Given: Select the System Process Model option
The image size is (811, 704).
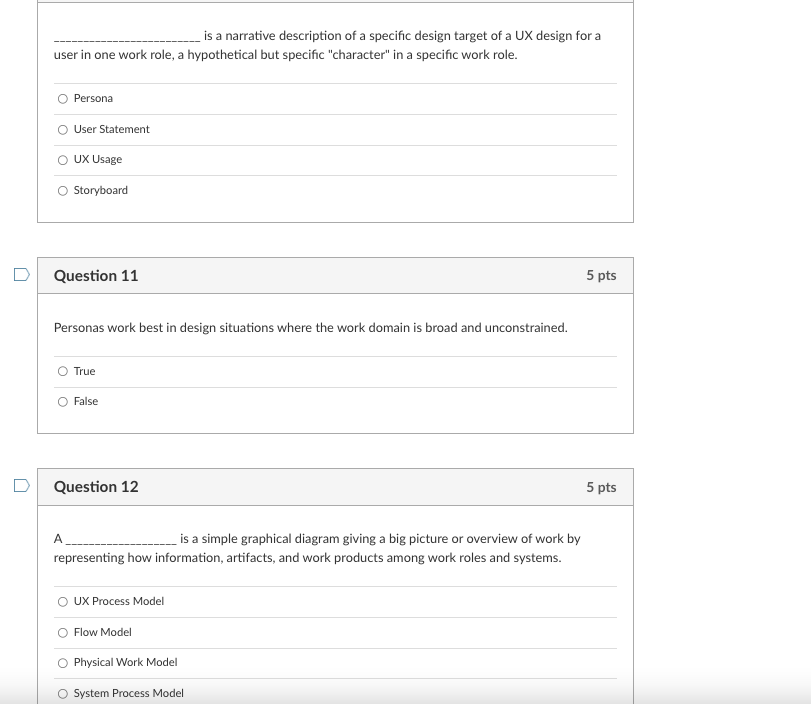Looking at the screenshot, I should 62,693.
